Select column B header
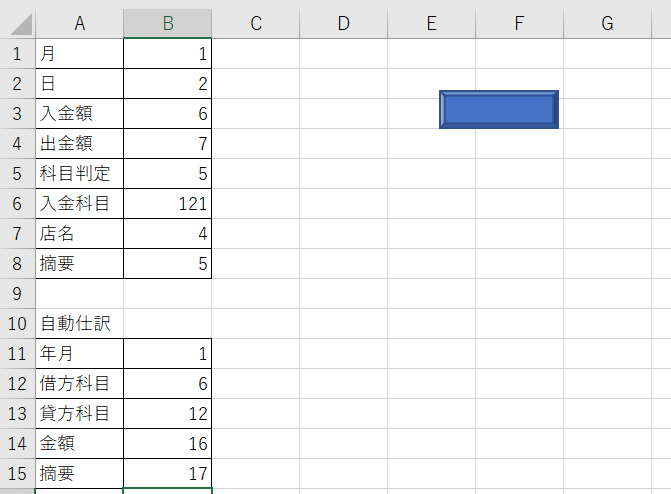Image resolution: width=671 pixels, height=494 pixels. (167, 24)
